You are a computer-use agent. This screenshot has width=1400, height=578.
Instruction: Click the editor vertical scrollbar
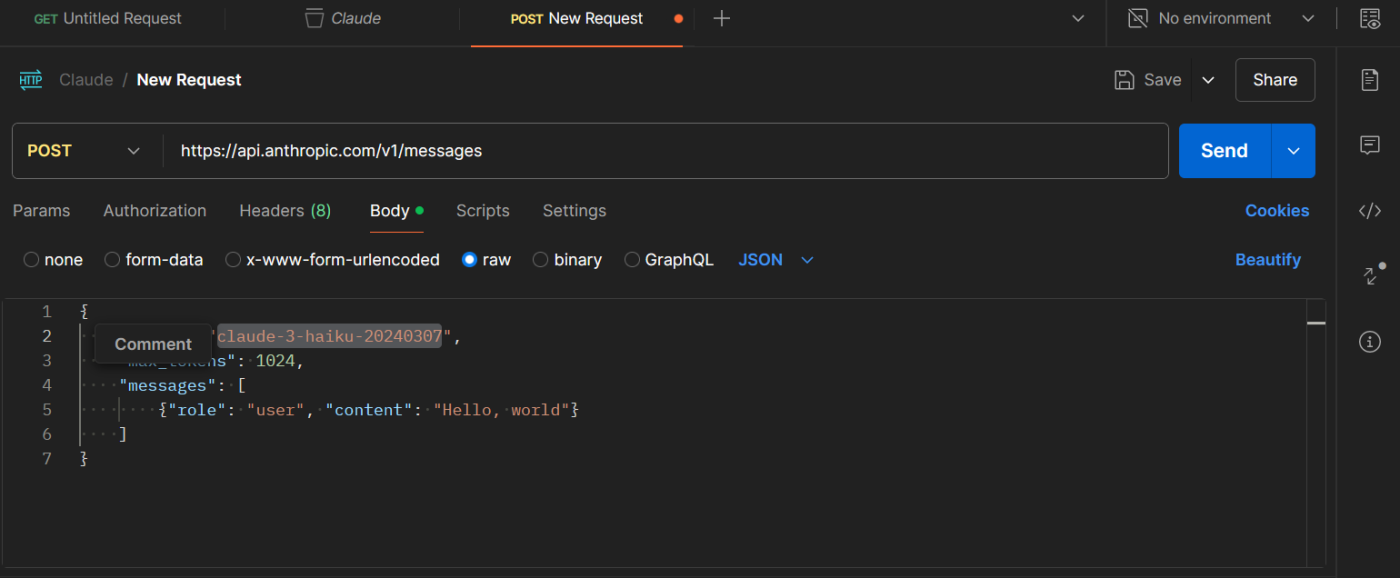point(1316,433)
